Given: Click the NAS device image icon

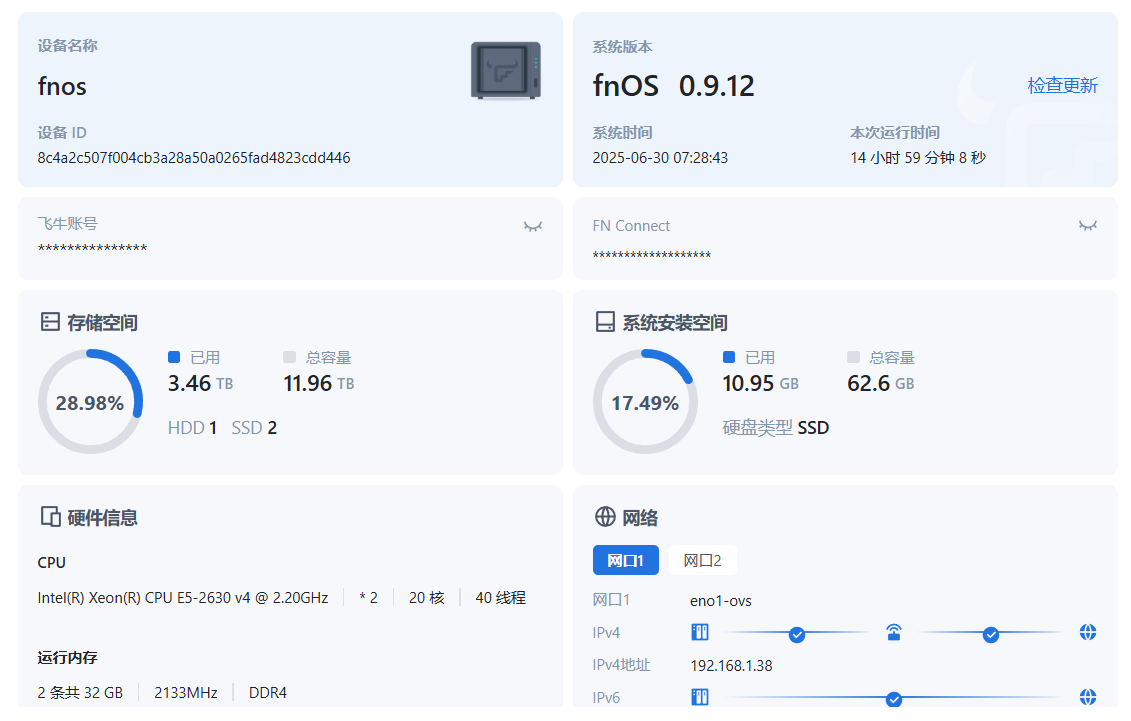Looking at the screenshot, I should click(x=506, y=70).
